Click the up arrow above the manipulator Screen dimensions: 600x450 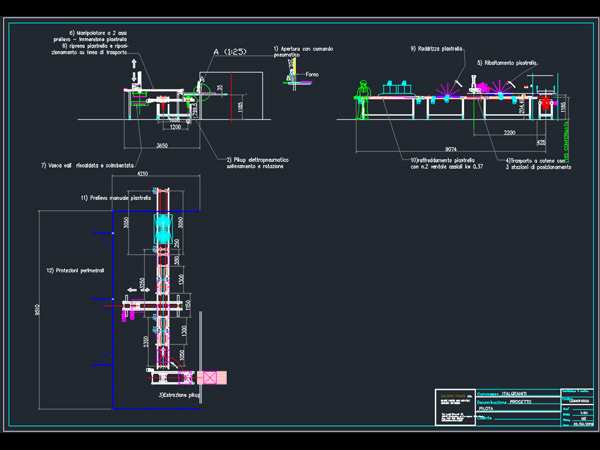134,64
